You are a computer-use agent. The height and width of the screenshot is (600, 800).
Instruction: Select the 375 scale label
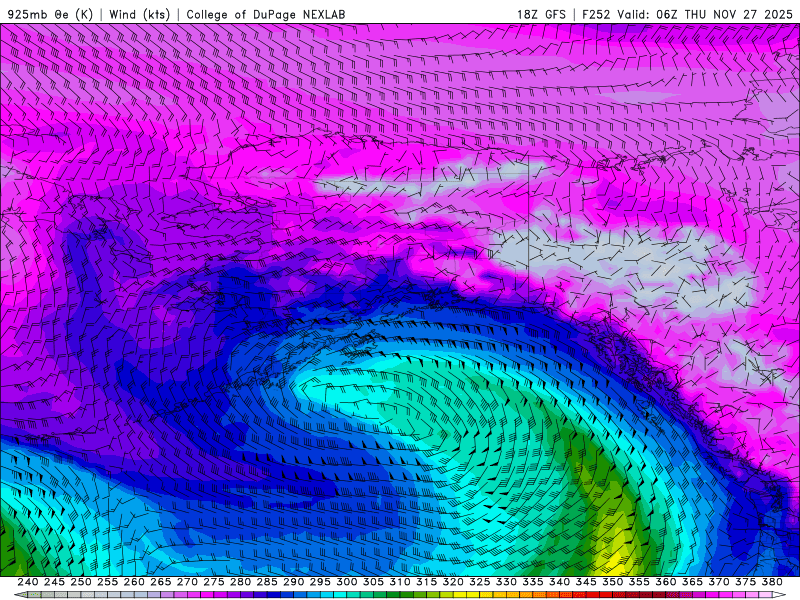click(x=745, y=582)
